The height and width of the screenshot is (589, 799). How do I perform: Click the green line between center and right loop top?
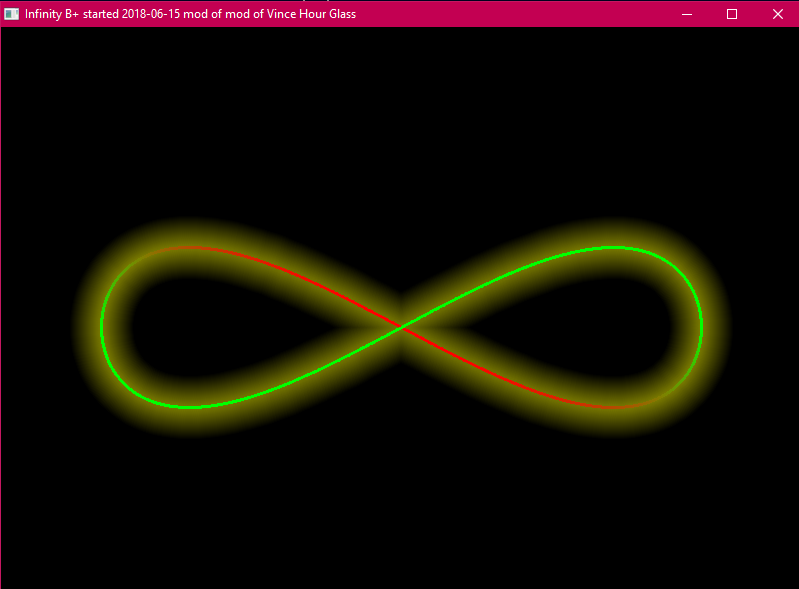point(500,280)
